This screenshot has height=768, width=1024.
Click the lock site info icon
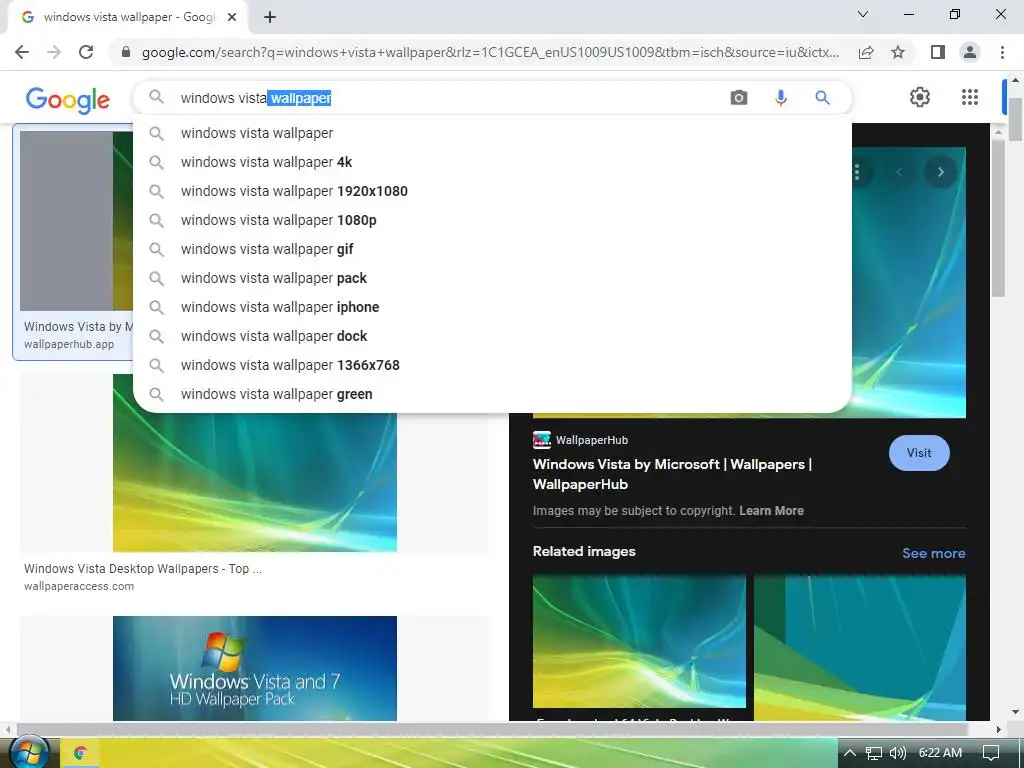(x=126, y=52)
